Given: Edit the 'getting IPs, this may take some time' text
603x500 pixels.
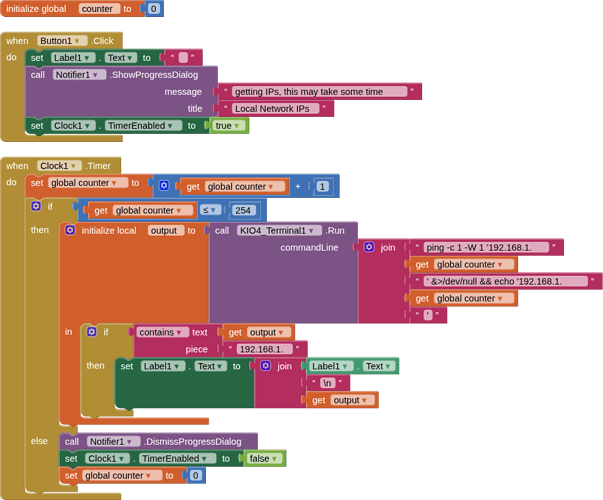Looking at the screenshot, I should coord(319,92).
